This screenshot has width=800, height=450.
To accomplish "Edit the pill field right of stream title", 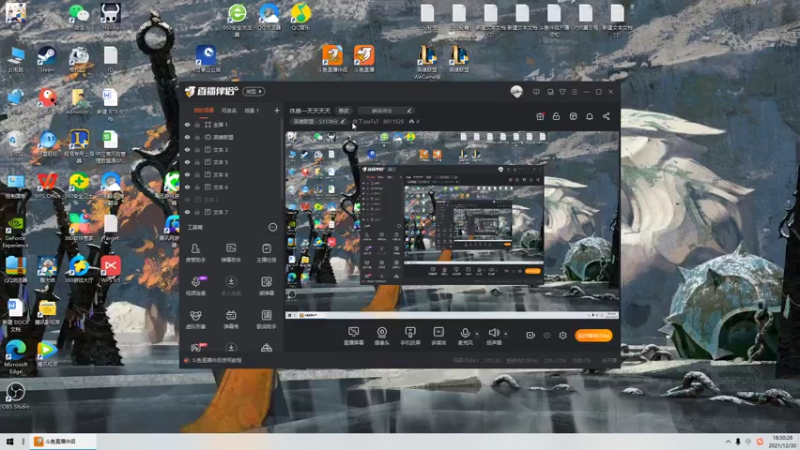I will (386, 110).
